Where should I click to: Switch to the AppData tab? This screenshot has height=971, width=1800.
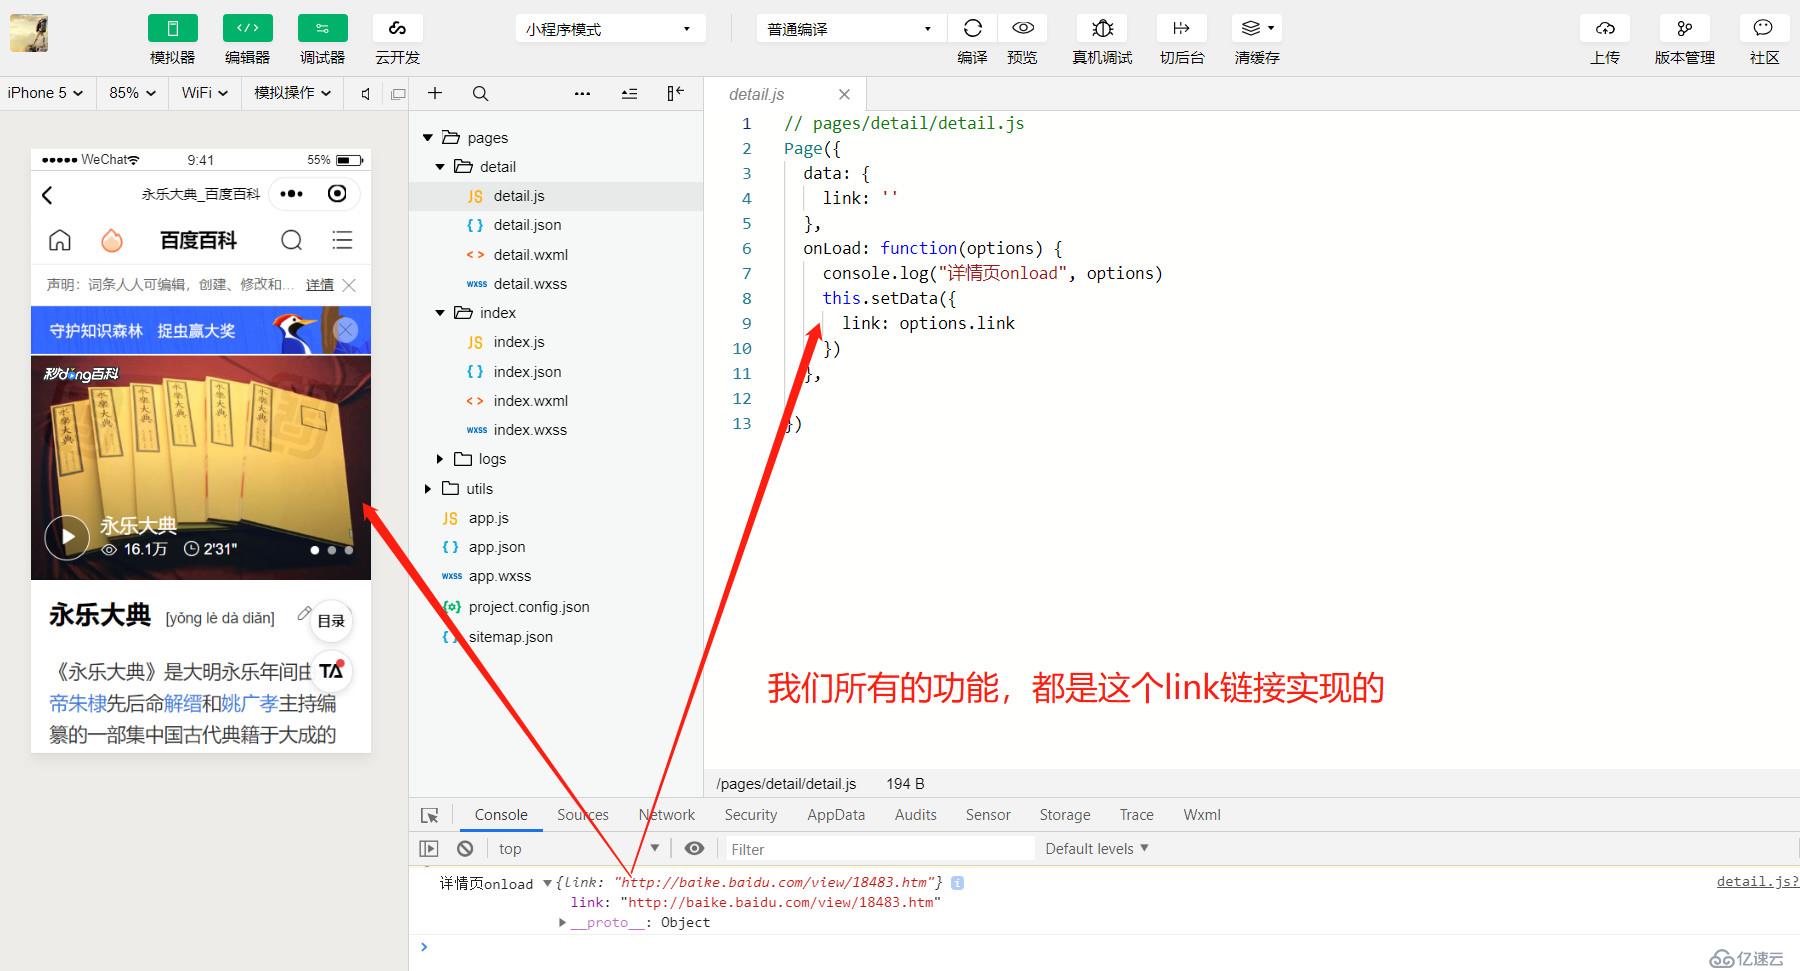[836, 815]
